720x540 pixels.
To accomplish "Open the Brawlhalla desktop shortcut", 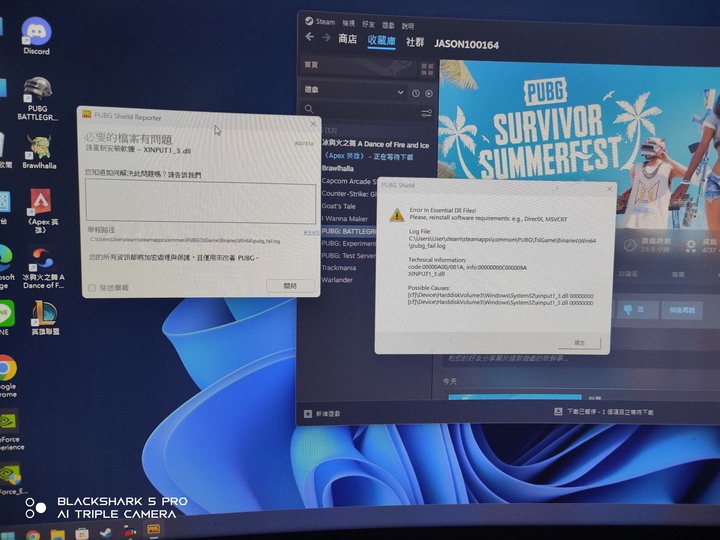I will pos(39,152).
